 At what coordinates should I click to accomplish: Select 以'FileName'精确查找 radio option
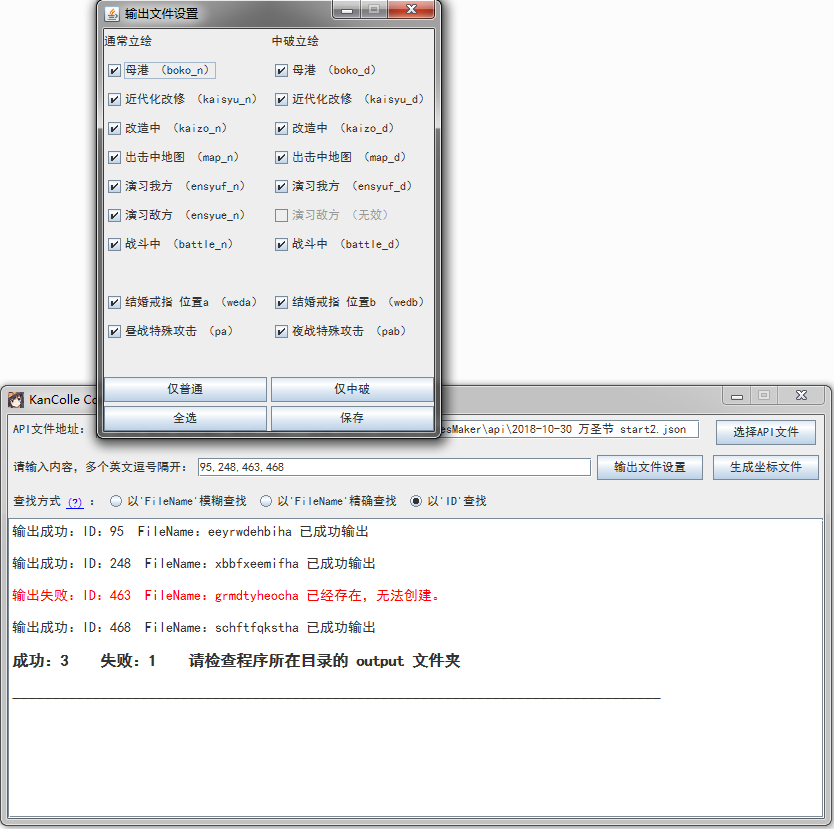coord(266,501)
